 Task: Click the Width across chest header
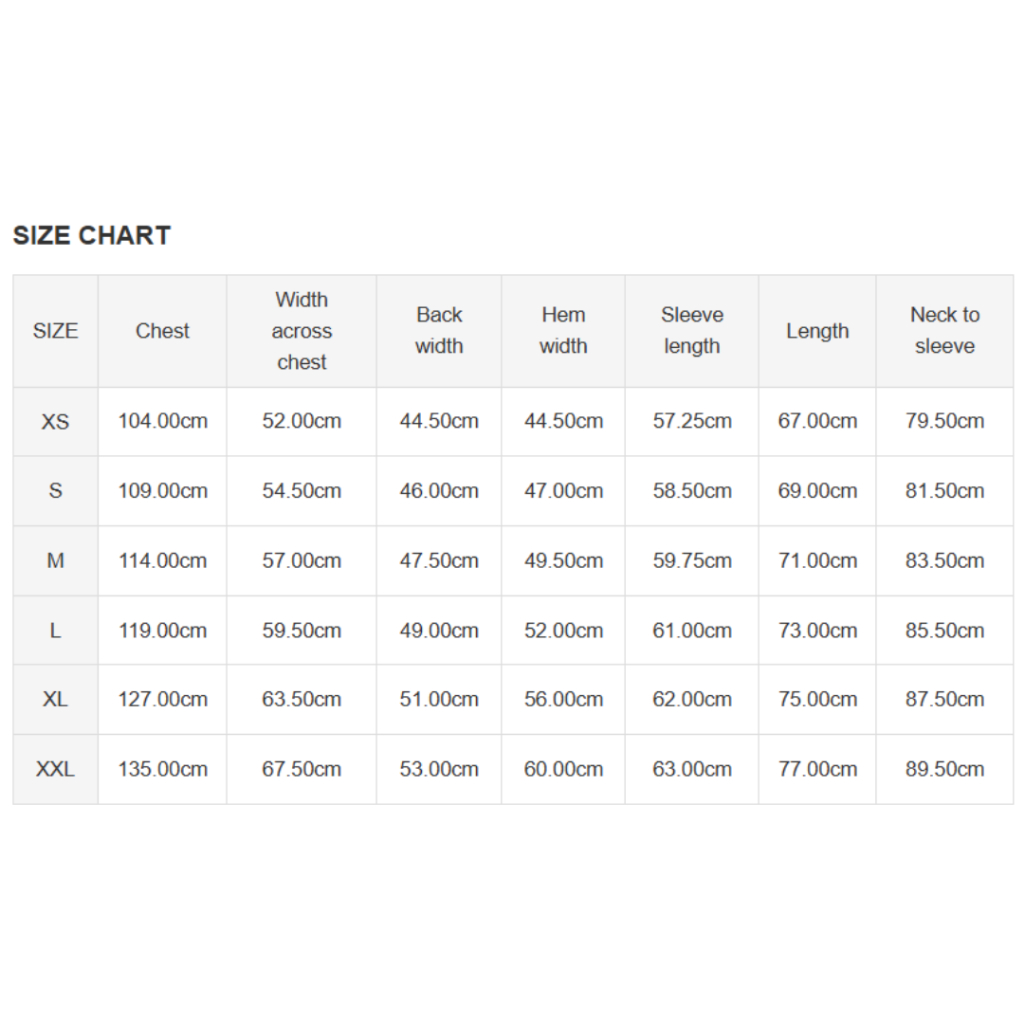pyautogui.click(x=301, y=331)
